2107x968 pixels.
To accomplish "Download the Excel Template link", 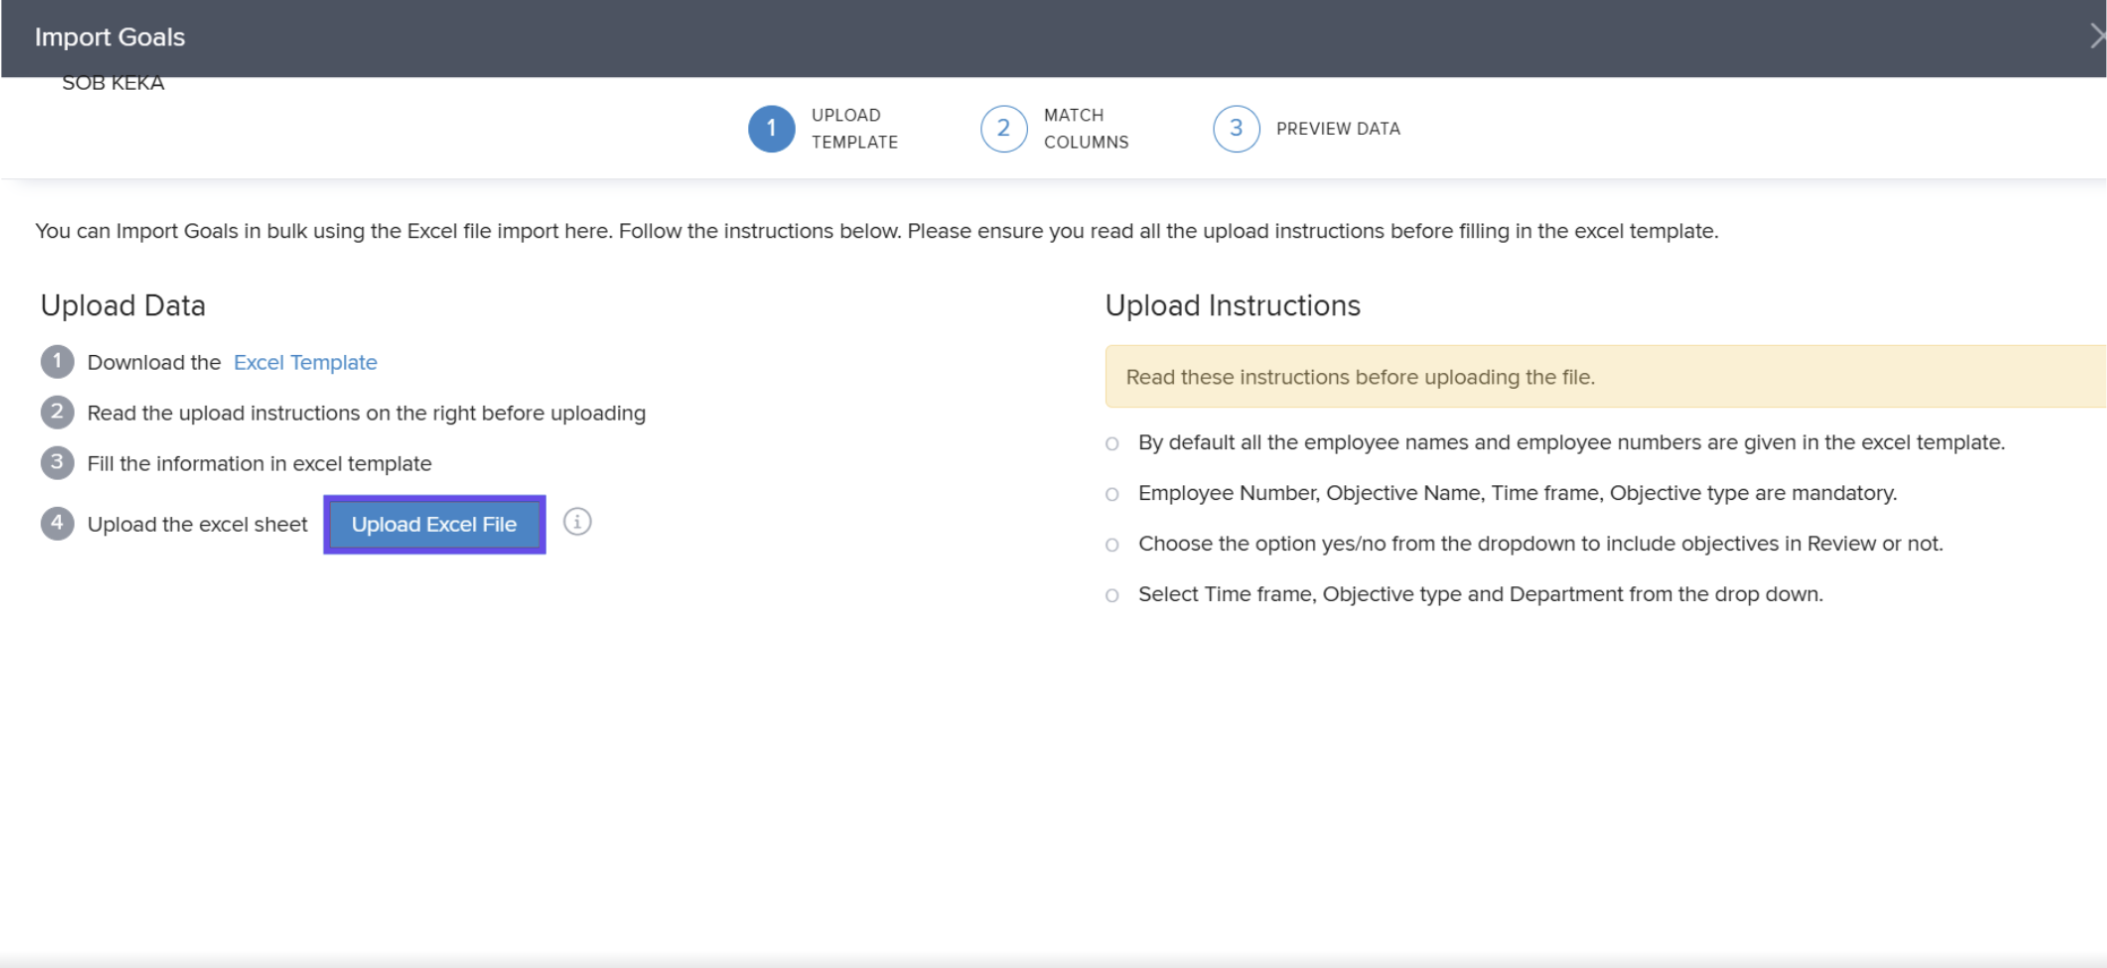I will click(x=305, y=363).
